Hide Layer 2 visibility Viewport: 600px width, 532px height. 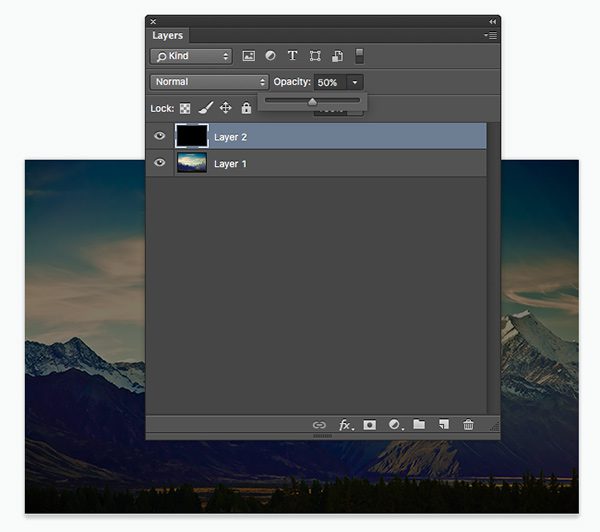click(x=160, y=136)
